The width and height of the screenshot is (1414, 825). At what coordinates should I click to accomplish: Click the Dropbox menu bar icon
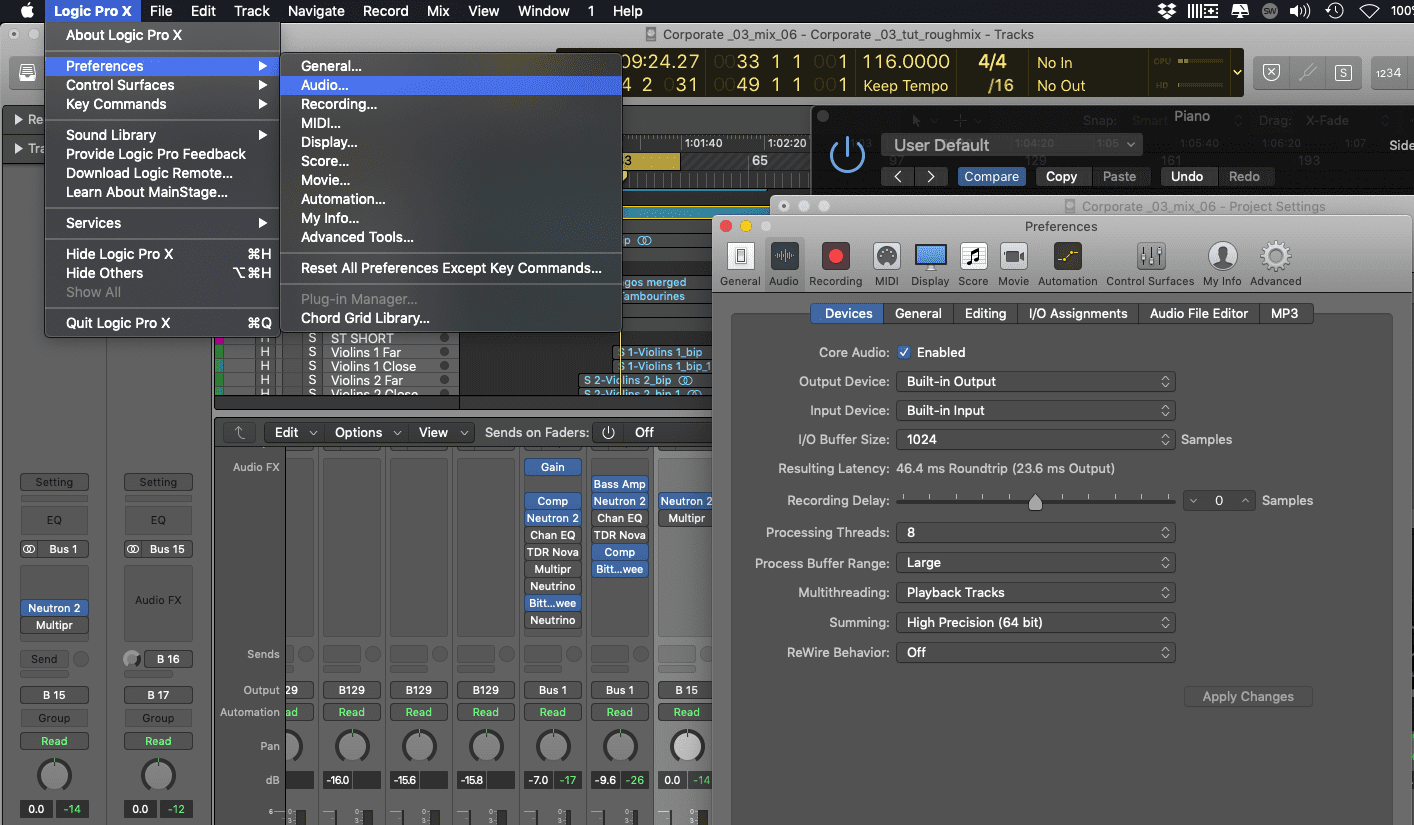click(1166, 11)
